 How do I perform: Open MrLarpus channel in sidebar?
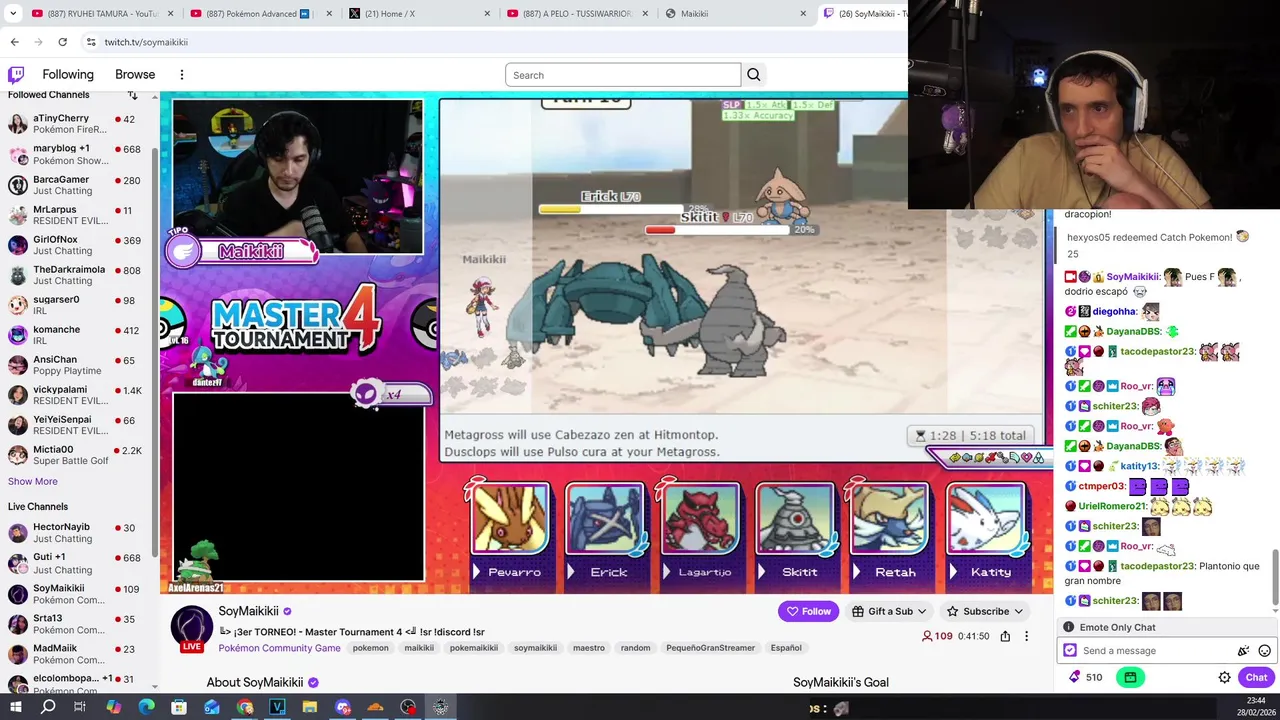tap(76, 215)
